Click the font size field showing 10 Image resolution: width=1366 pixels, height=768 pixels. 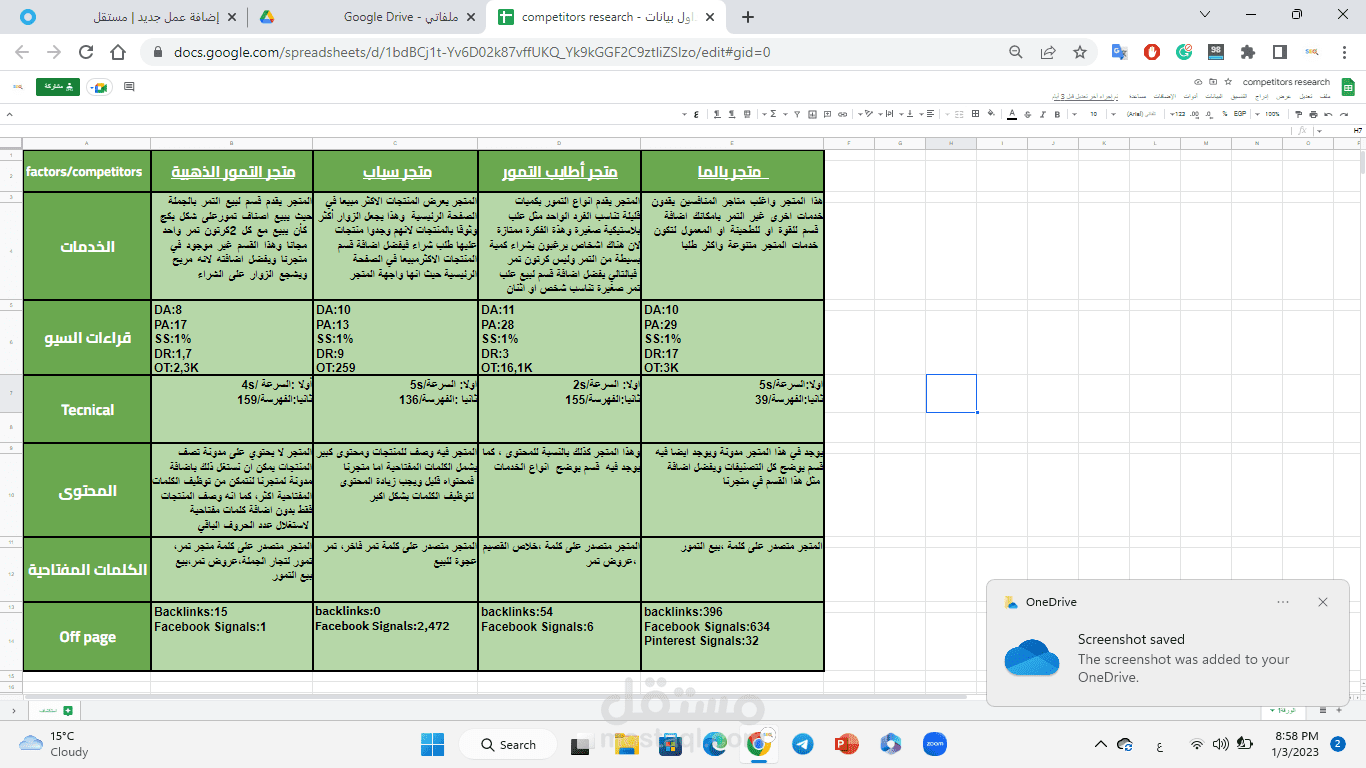[x=1093, y=113]
